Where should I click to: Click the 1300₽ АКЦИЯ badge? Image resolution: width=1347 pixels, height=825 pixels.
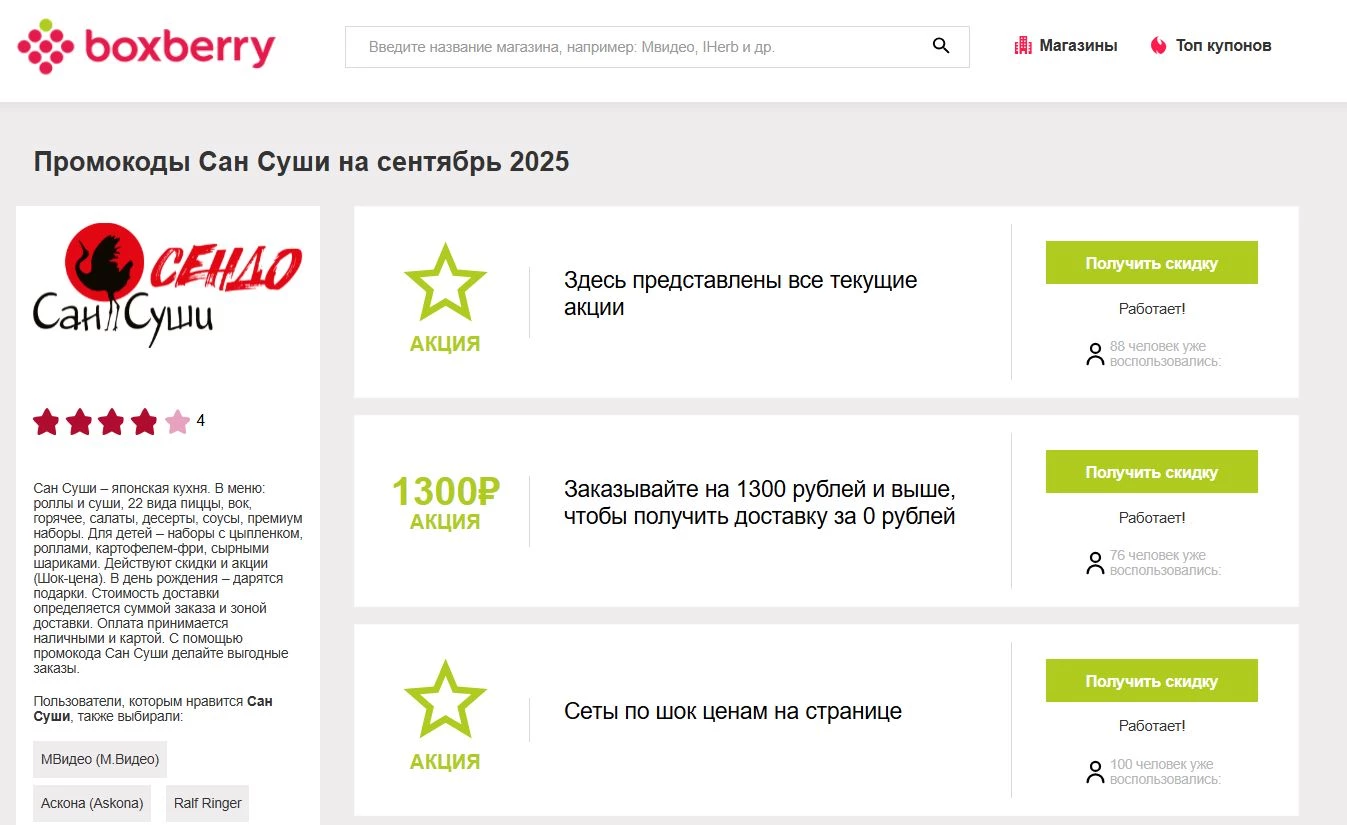(444, 500)
